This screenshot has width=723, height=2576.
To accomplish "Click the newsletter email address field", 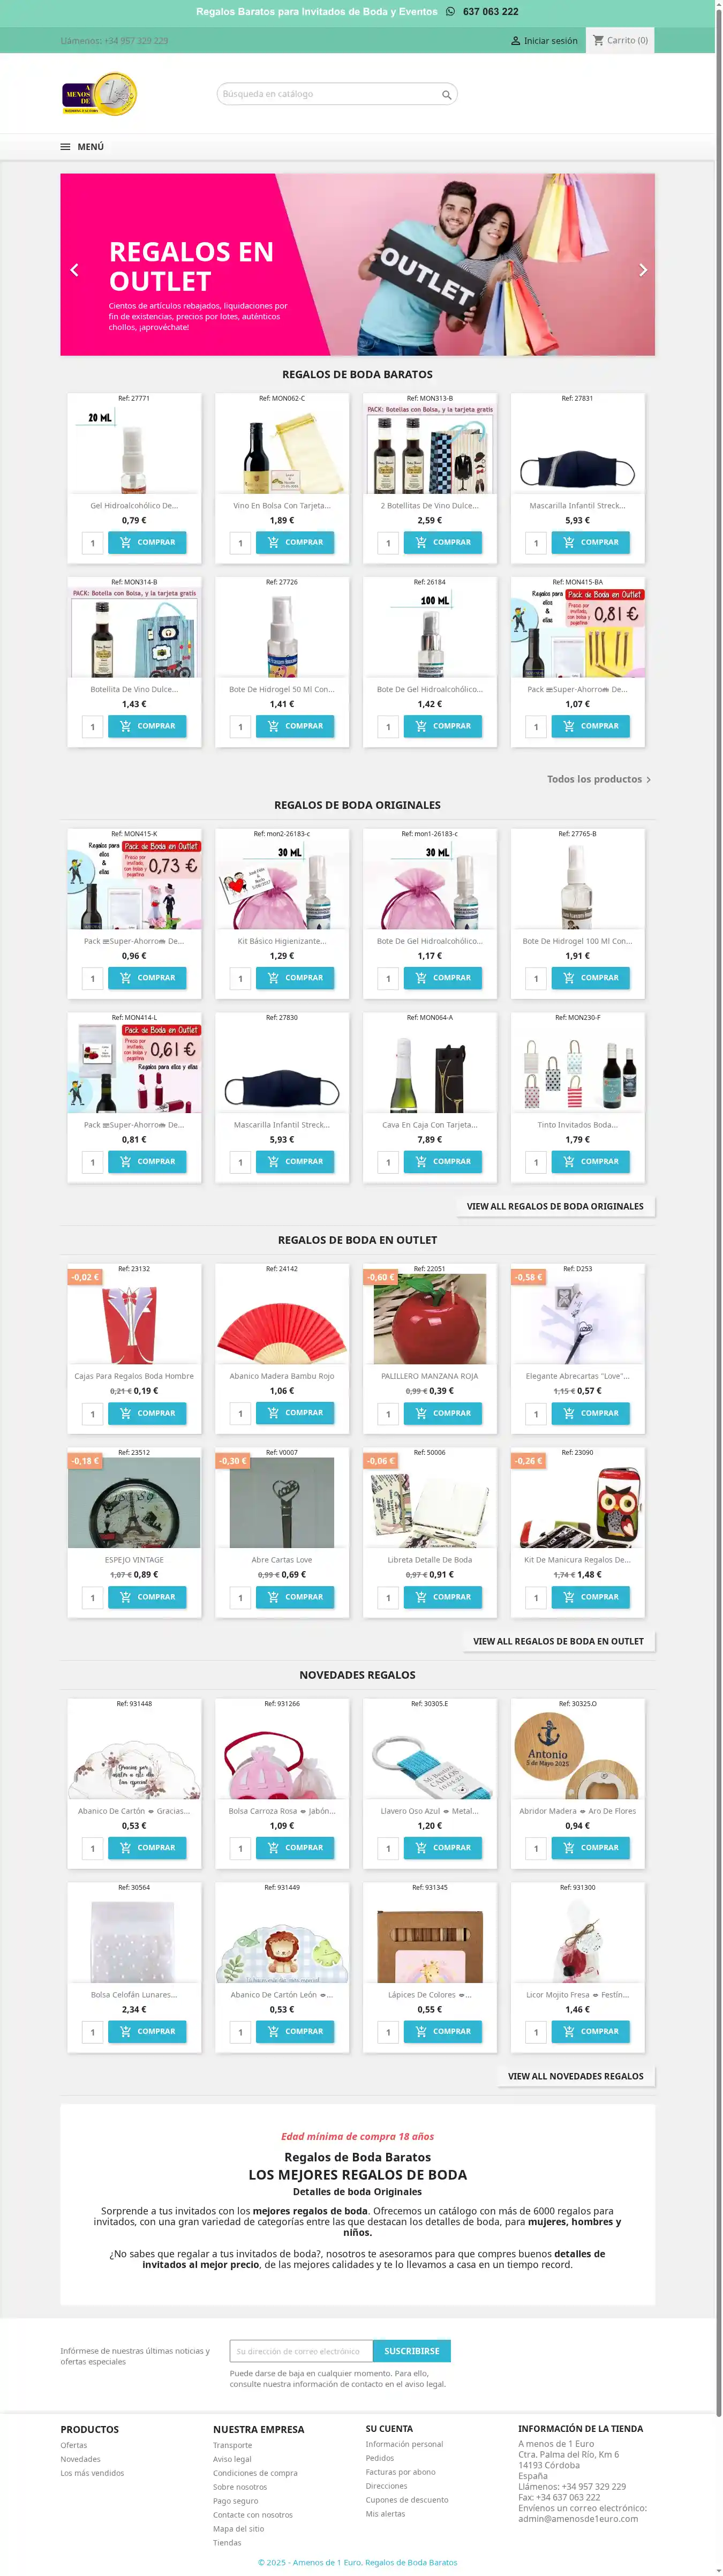I will coord(301,2351).
